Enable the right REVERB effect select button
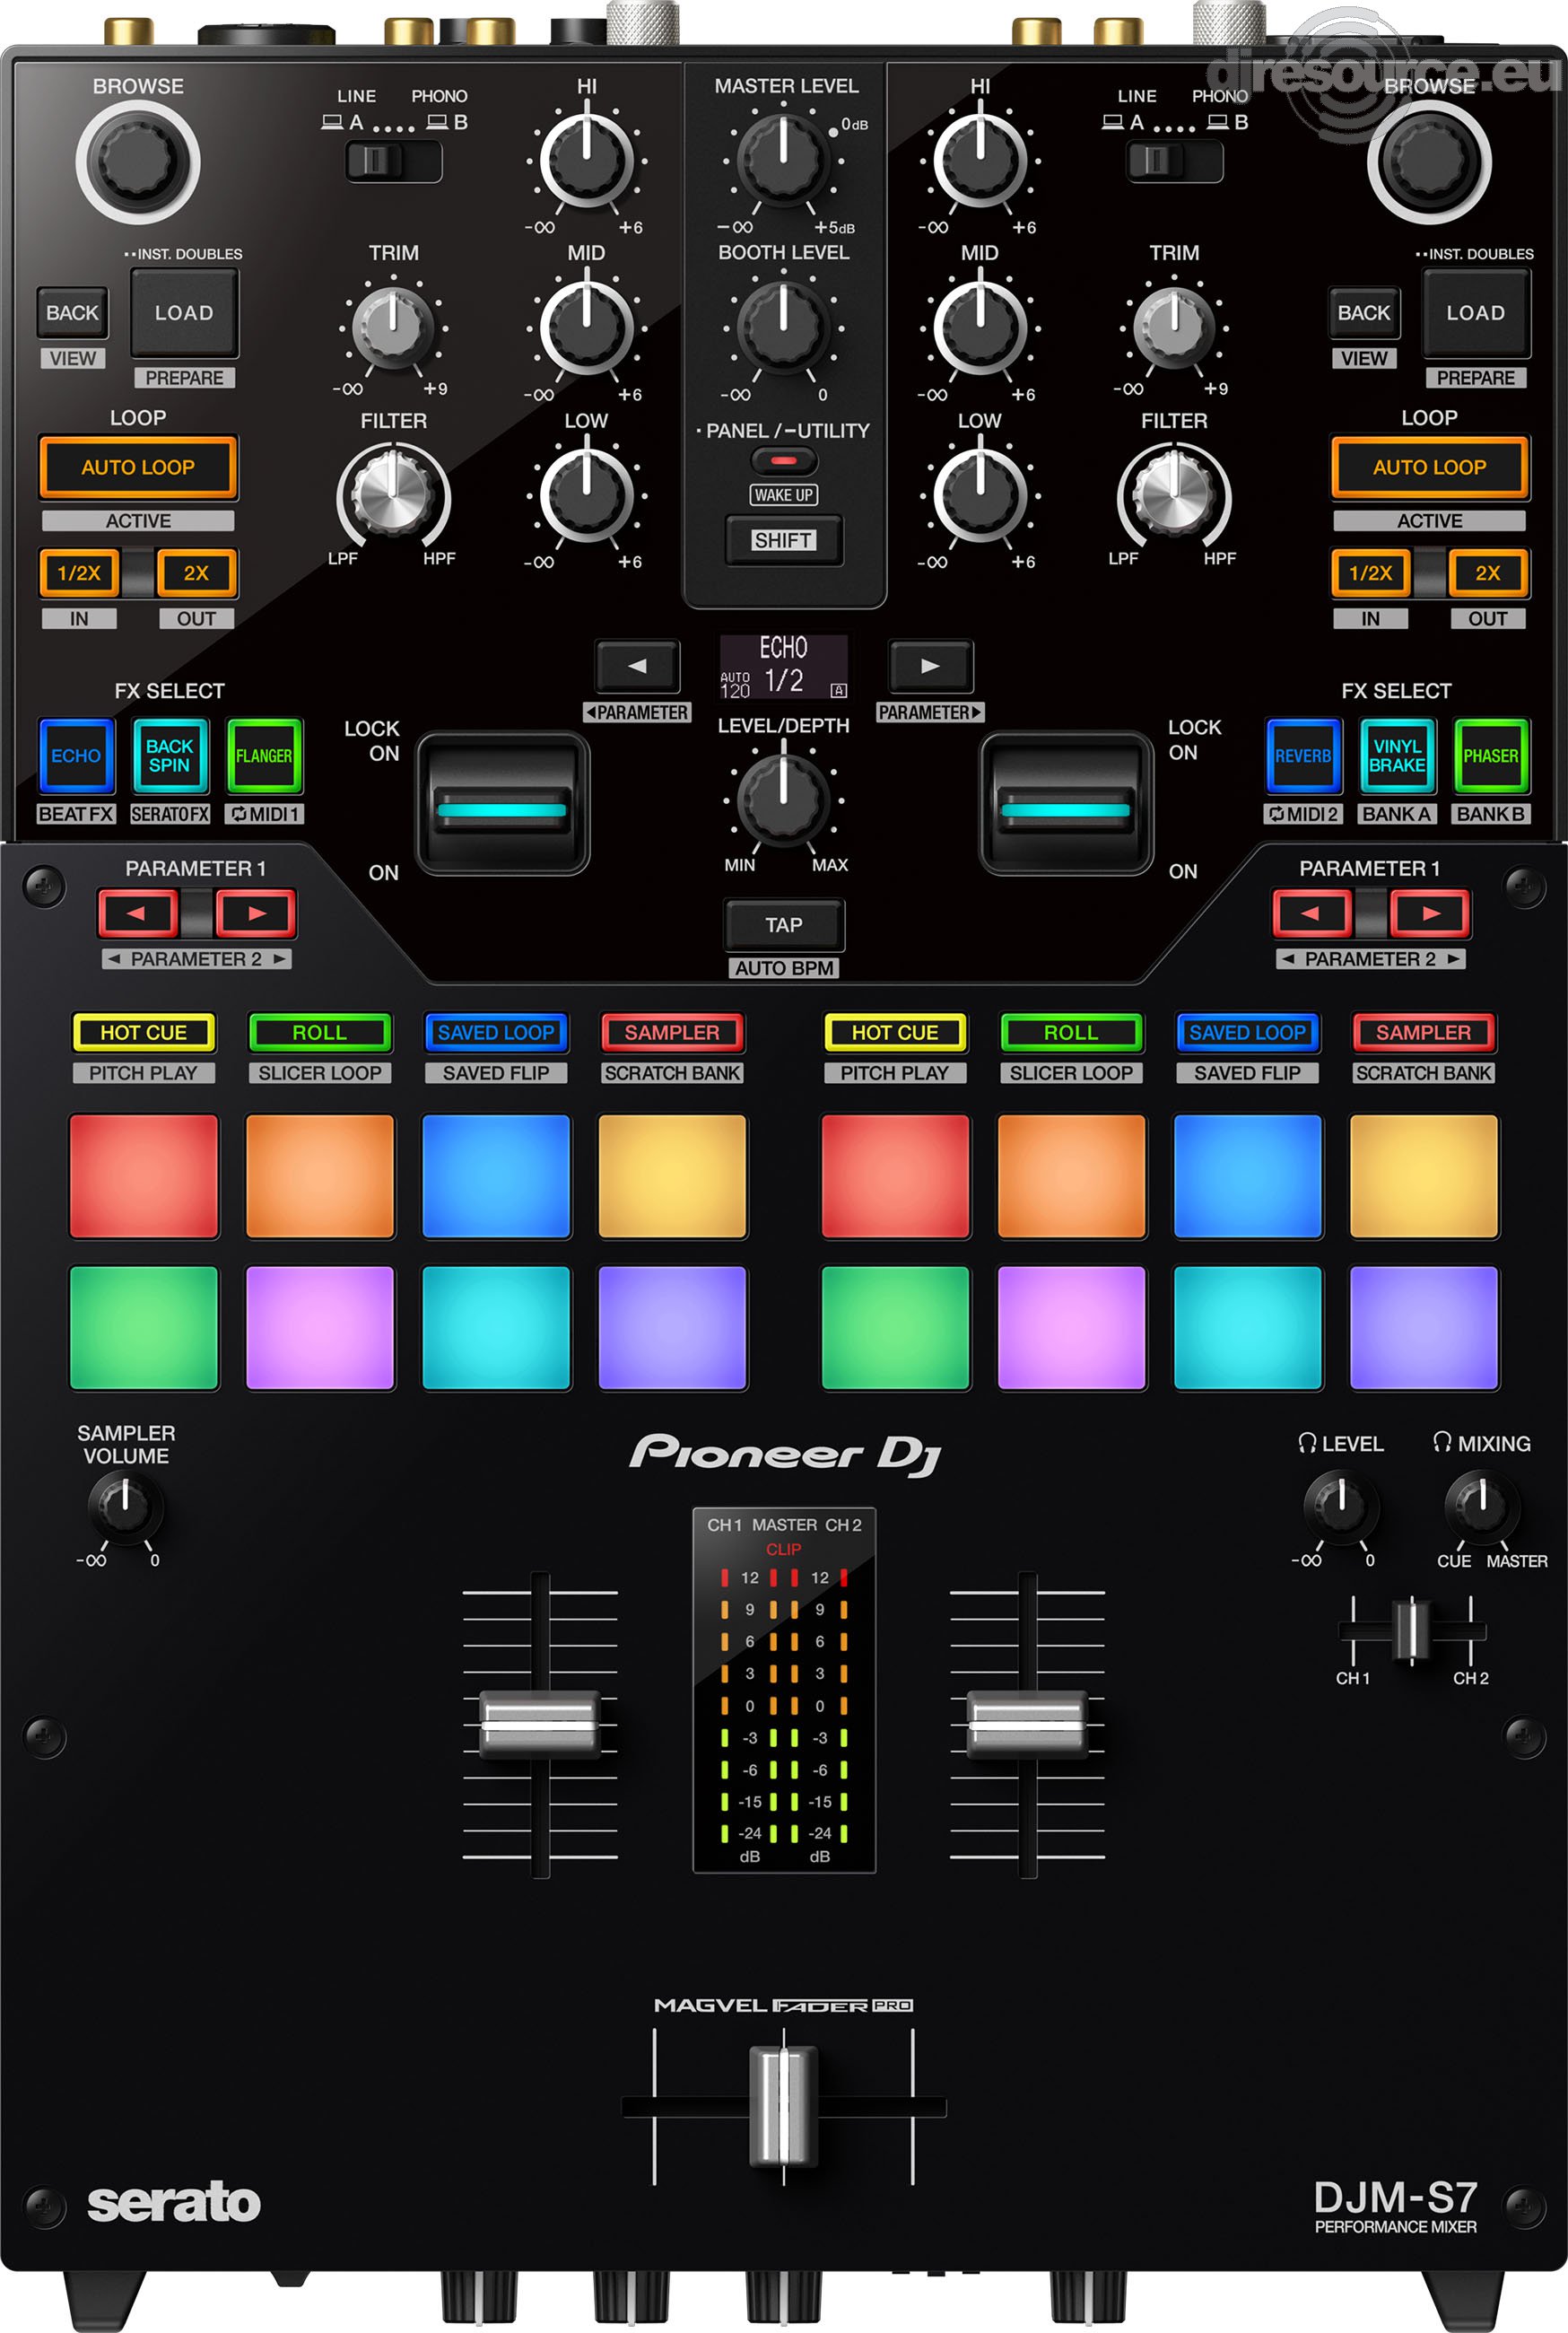 point(1302,756)
